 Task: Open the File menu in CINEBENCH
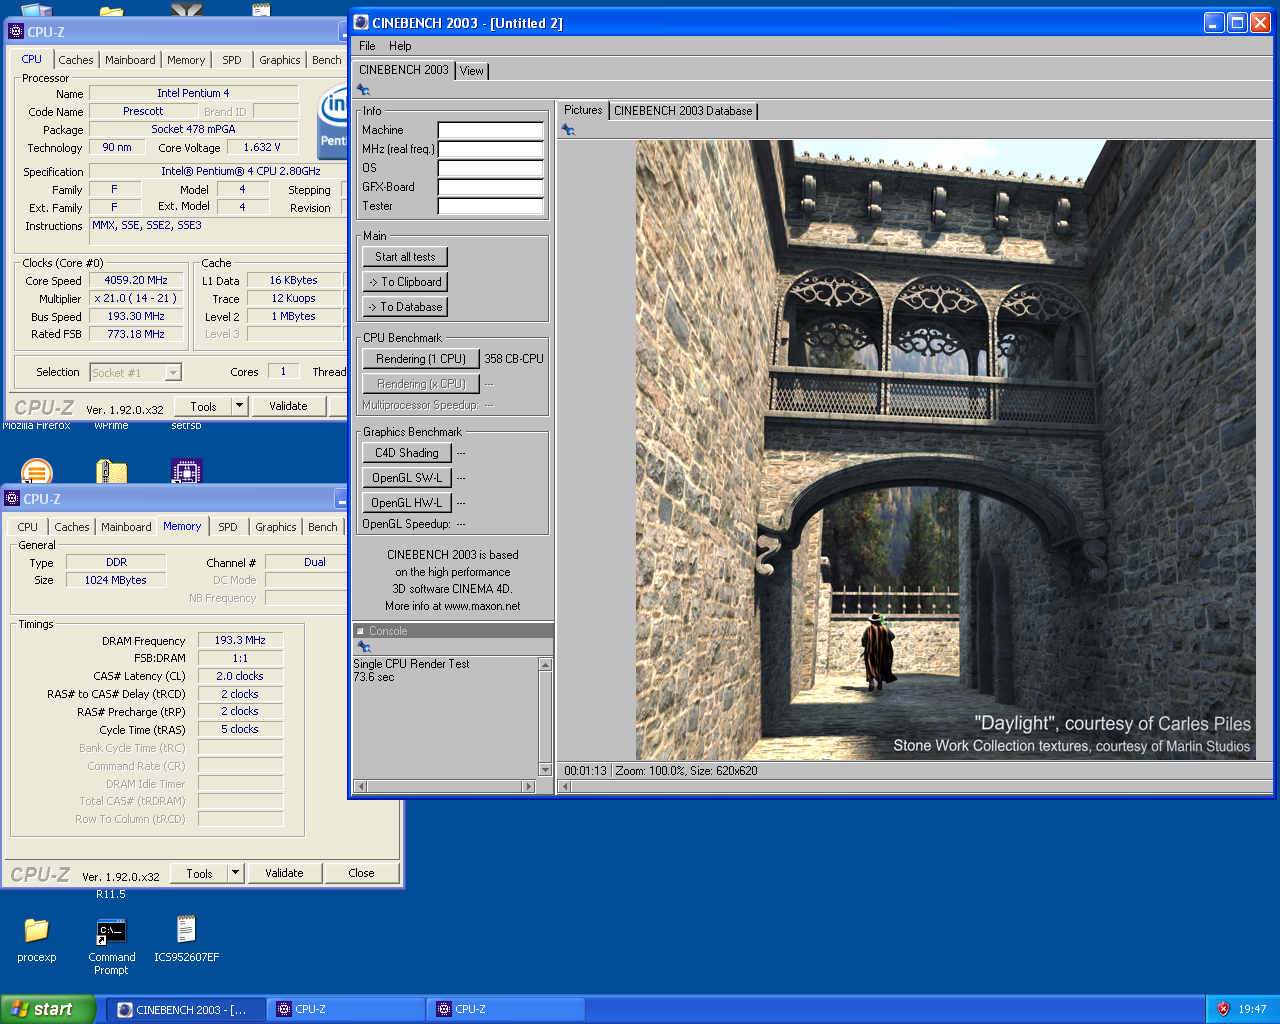367,46
